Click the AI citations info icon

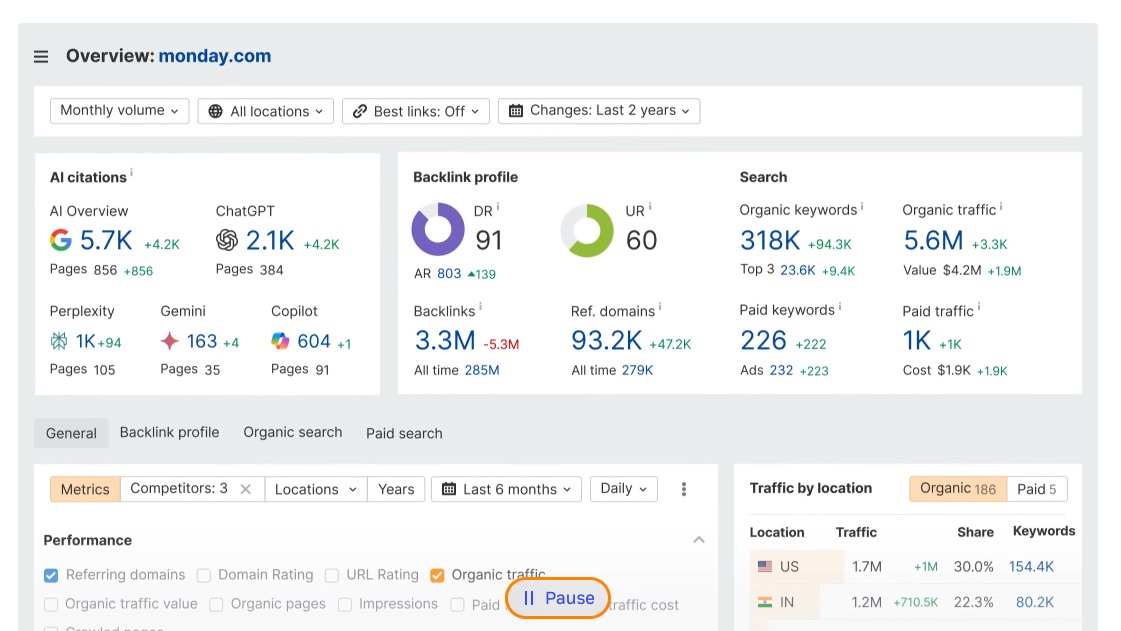point(132,172)
